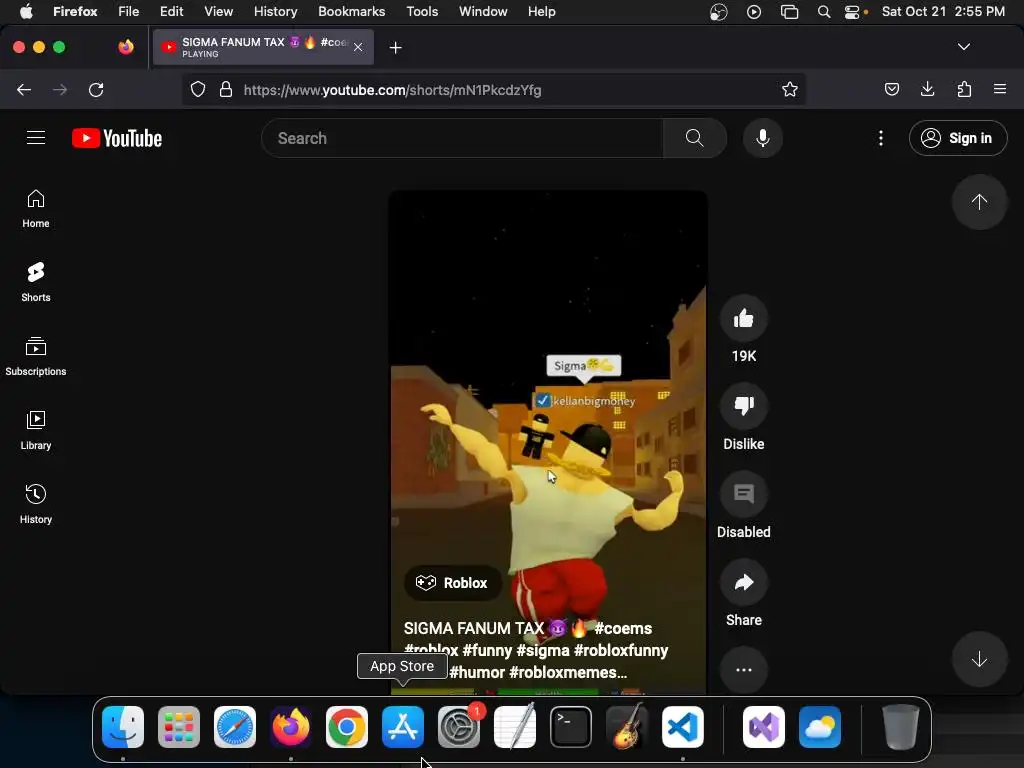1024x768 pixels.
Task: Go to Home in YouTube sidebar
Action: click(x=36, y=209)
